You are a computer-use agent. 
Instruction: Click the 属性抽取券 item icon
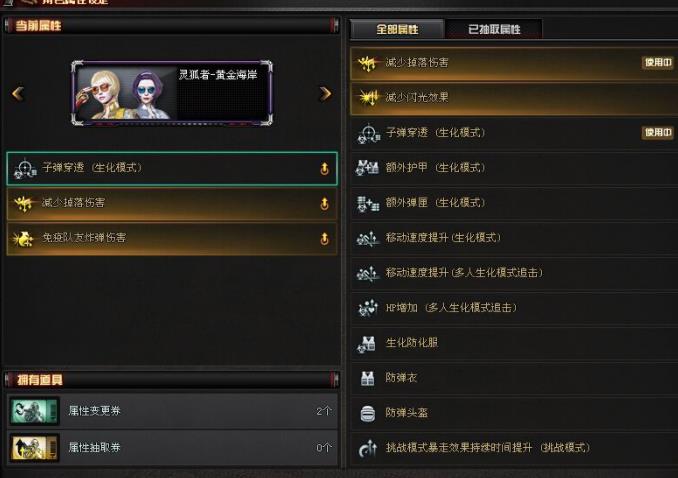[34, 448]
